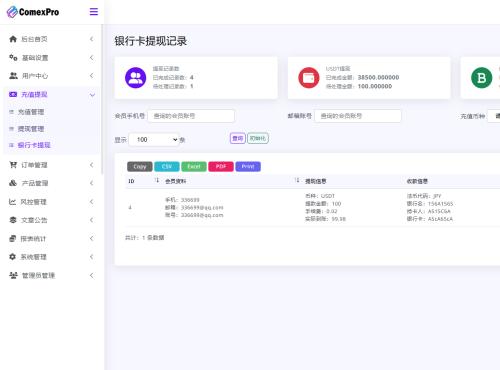The height and width of the screenshot is (370, 500).
Task: Open the 提现管理 submenu item
Action: (31, 129)
